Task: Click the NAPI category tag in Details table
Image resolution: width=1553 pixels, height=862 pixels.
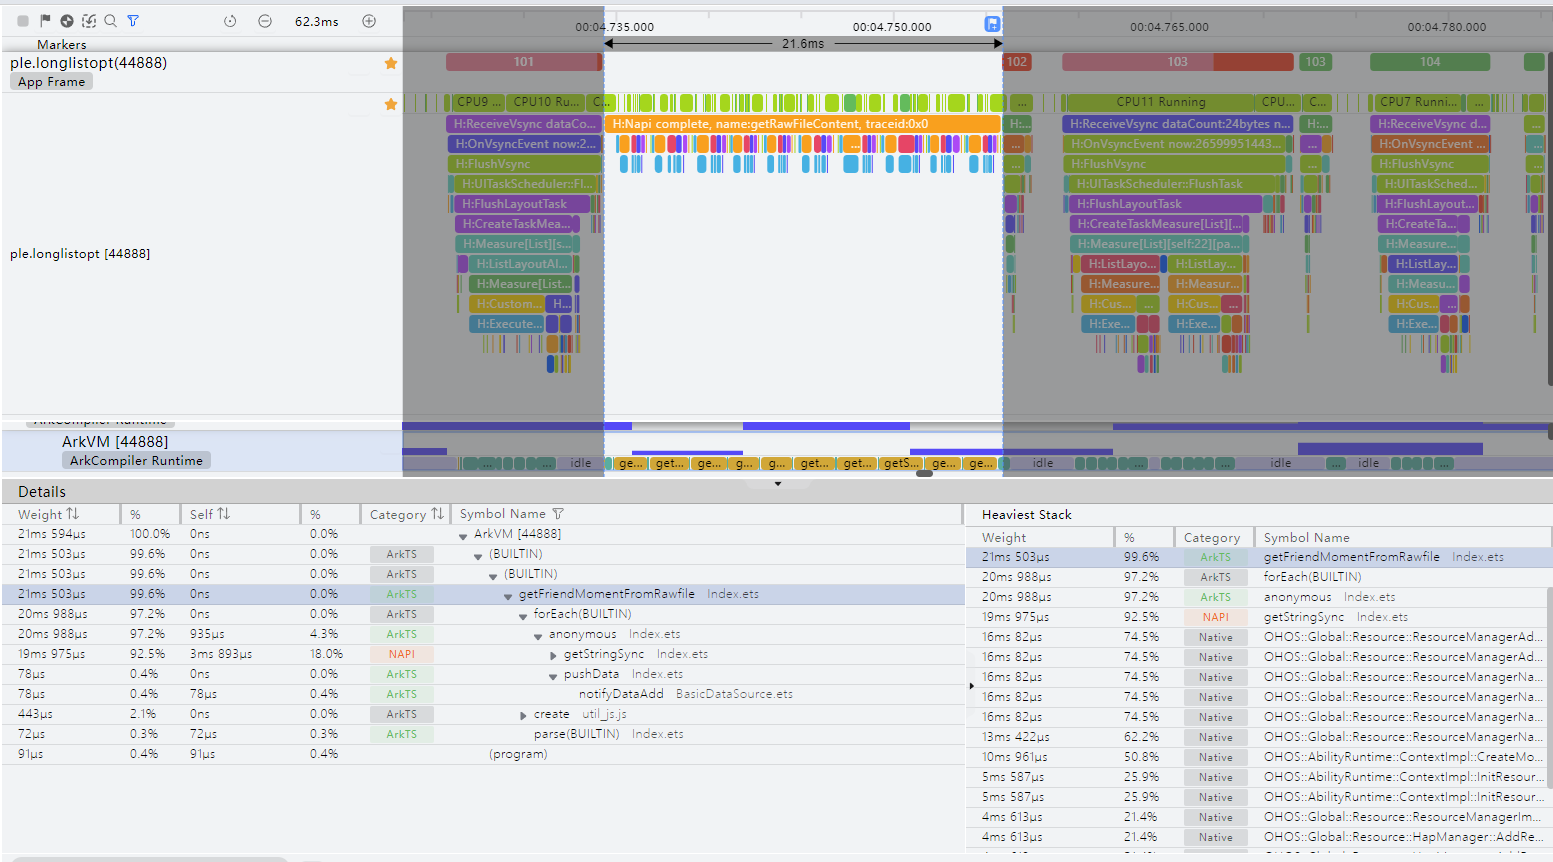Action: pyautogui.click(x=401, y=654)
